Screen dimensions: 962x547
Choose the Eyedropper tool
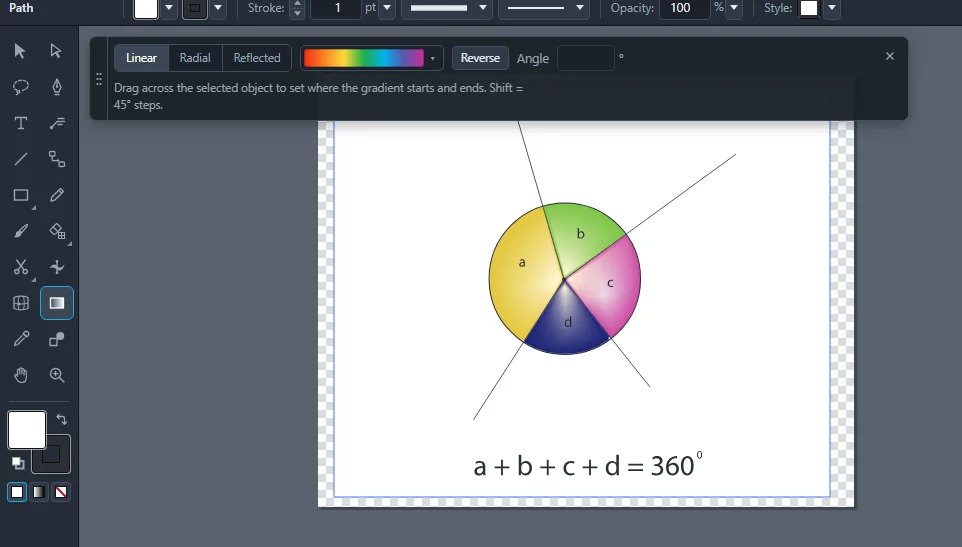coord(21,339)
